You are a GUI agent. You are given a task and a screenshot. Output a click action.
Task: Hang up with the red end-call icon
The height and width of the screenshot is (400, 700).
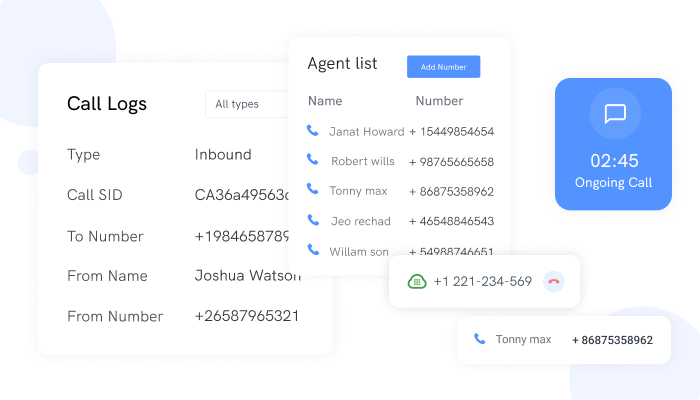point(554,282)
